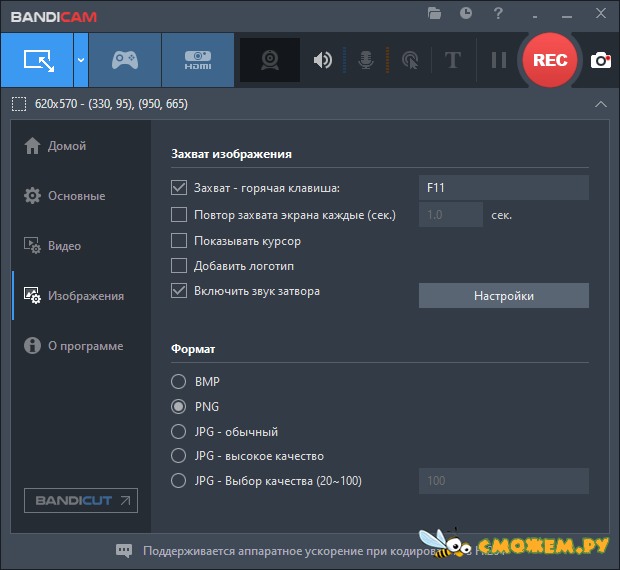This screenshot has width=620, height=570.
Task: Click the speech bubble message icon
Action: pos(124,550)
